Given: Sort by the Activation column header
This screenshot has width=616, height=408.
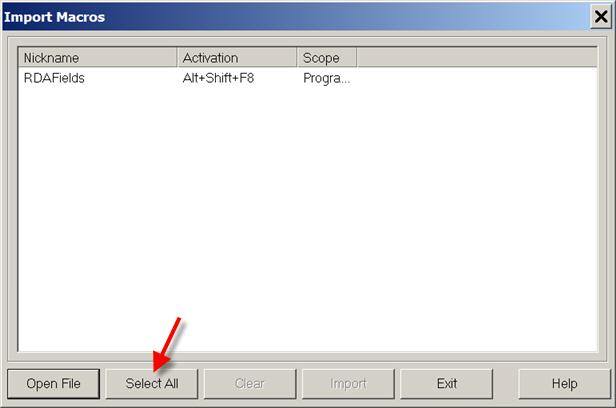Looking at the screenshot, I should [237, 58].
